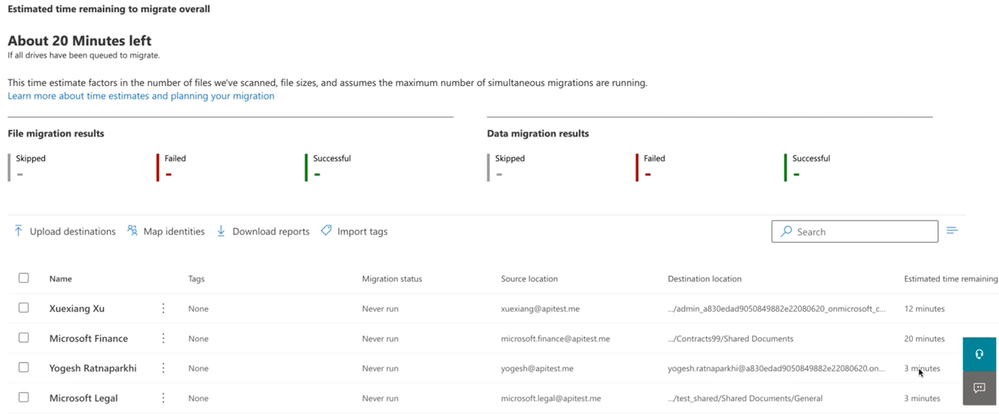Click the Download reports arrow icon
This screenshot has height=416, width=999.
pos(221,231)
